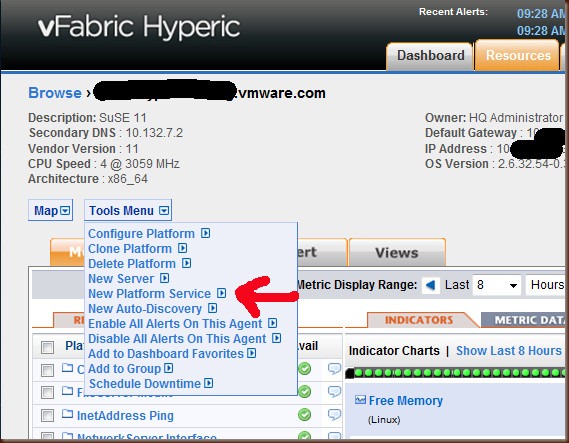Screen dimensions: 569x443
Task: Open the Free Memory chart link
Action: point(406,401)
